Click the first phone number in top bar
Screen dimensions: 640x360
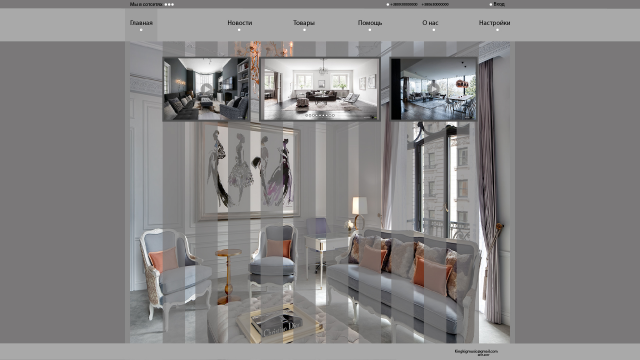tap(404, 4)
